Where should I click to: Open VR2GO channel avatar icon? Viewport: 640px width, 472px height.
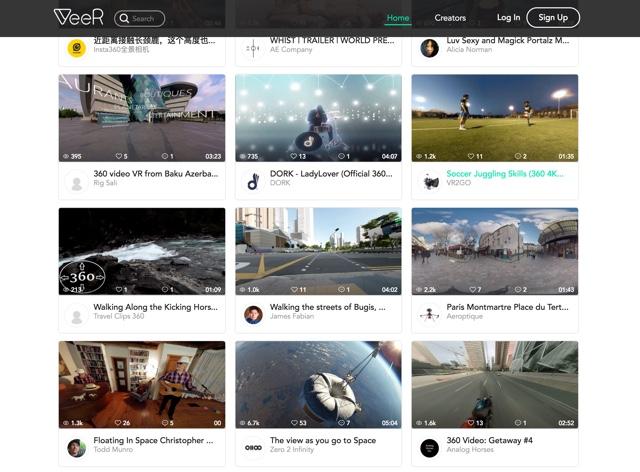pos(430,181)
